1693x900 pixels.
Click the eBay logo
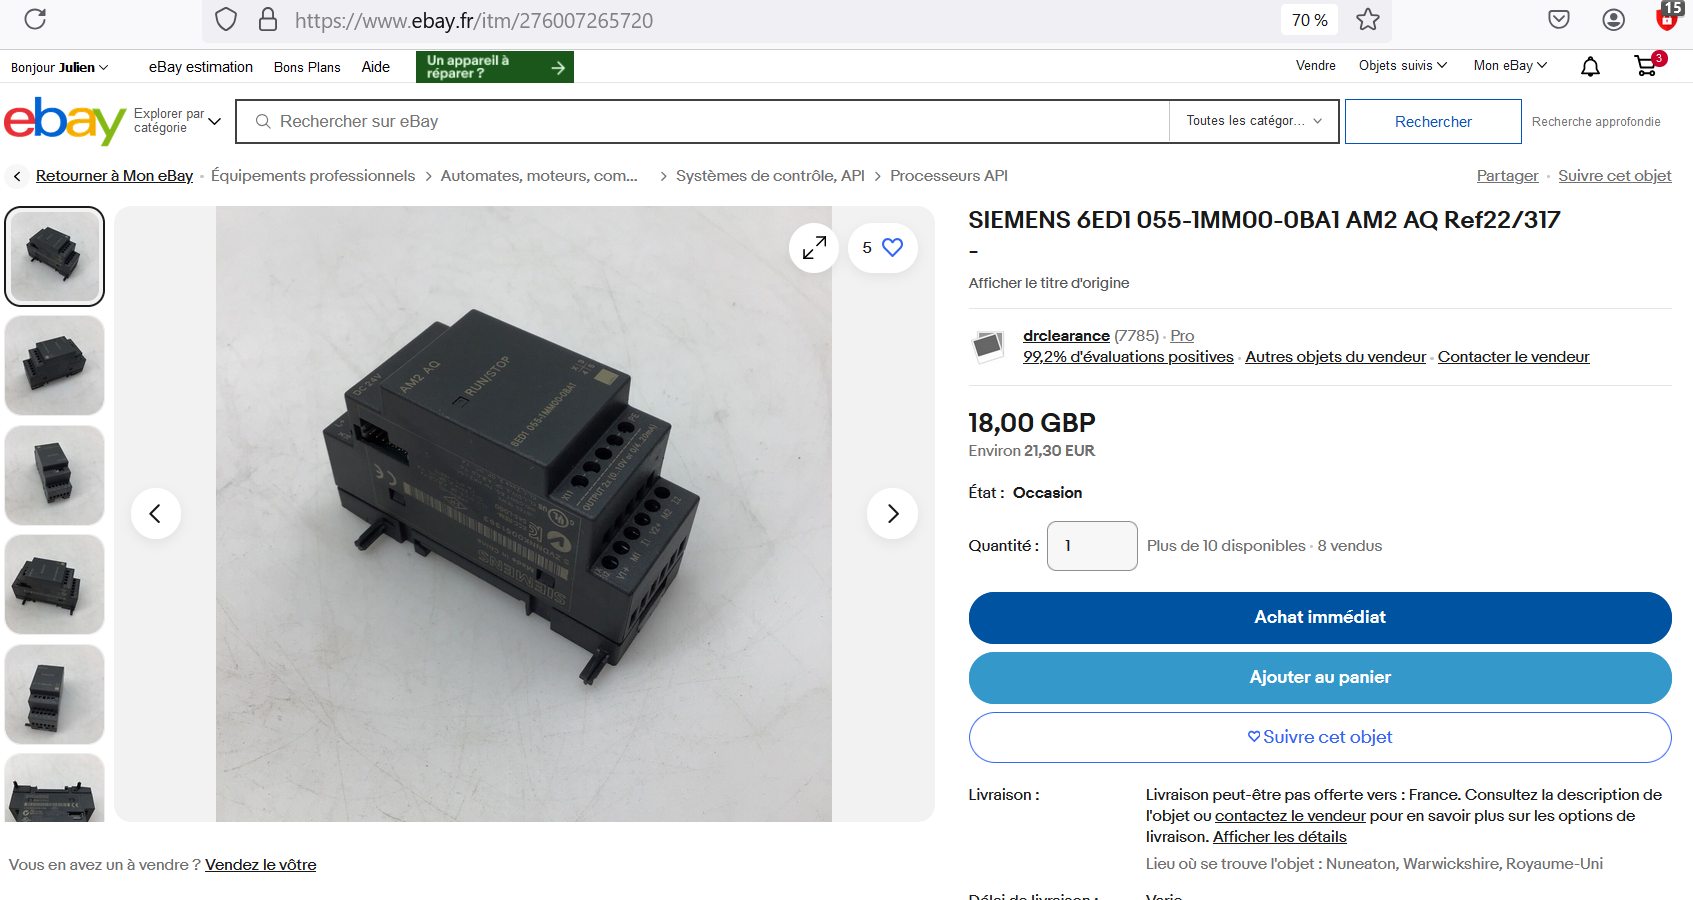pos(65,121)
